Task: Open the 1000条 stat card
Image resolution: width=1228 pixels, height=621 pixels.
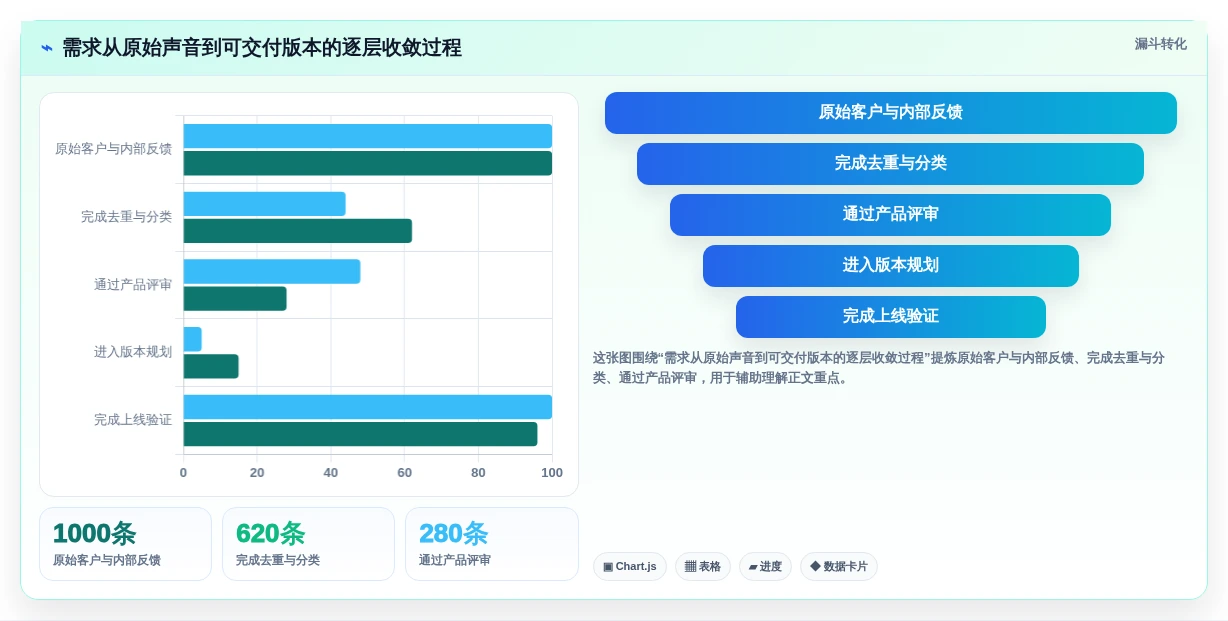Action: click(125, 544)
